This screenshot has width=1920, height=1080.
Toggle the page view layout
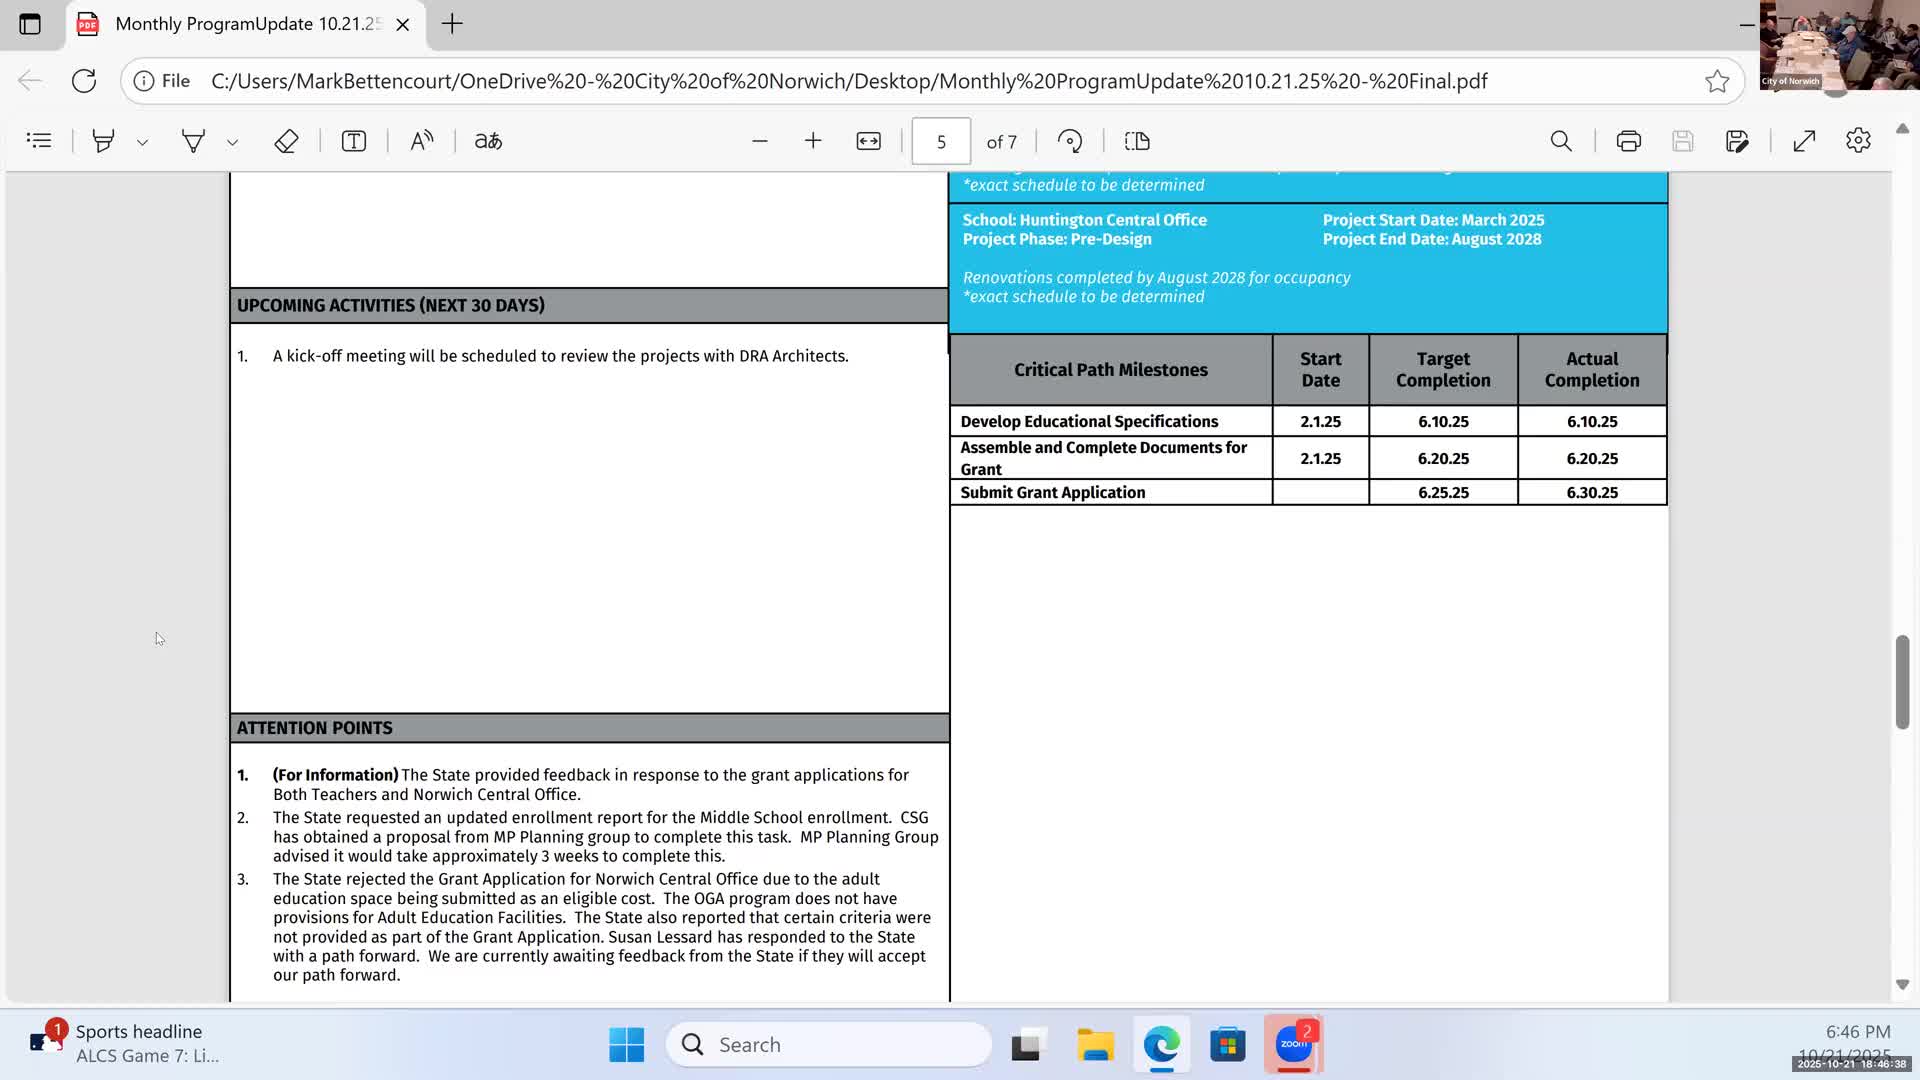click(x=1137, y=141)
